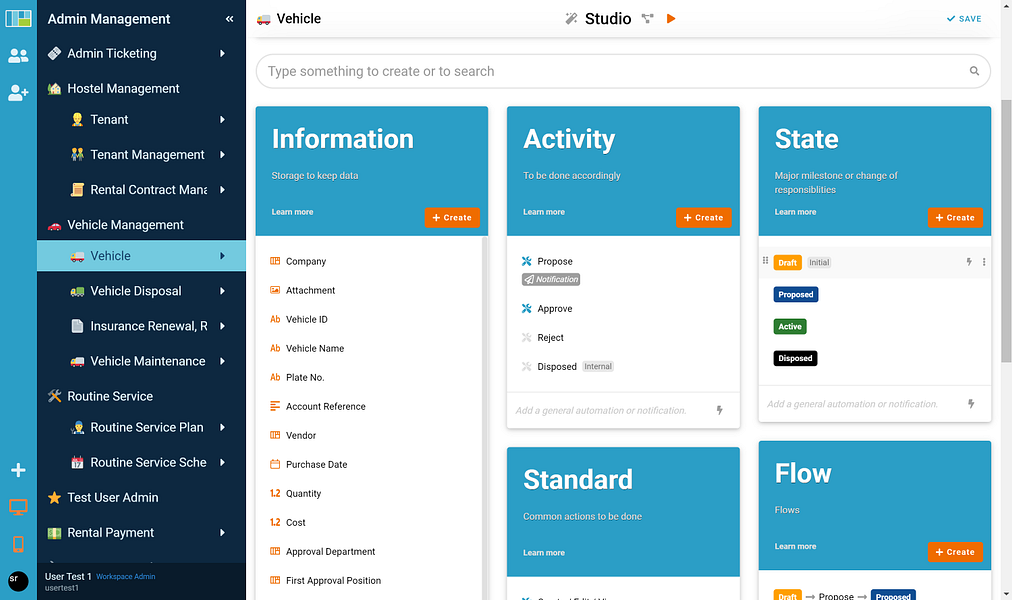Click Create in the Activity card
1012x600 pixels.
(x=703, y=217)
